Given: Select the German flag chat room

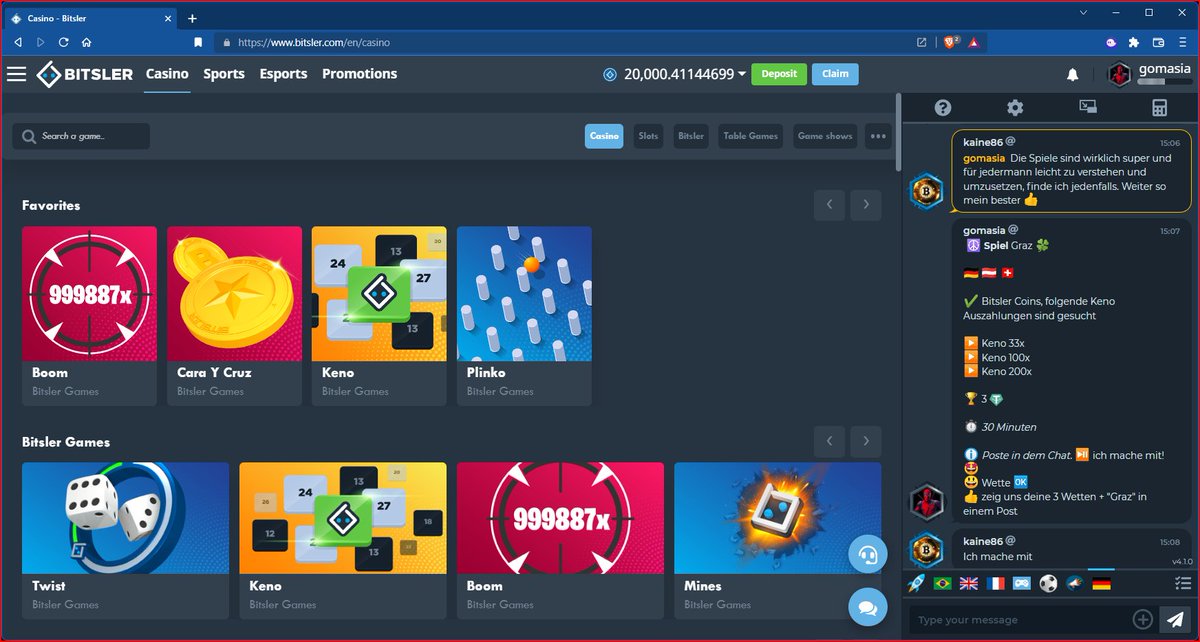Looking at the screenshot, I should [1101, 583].
